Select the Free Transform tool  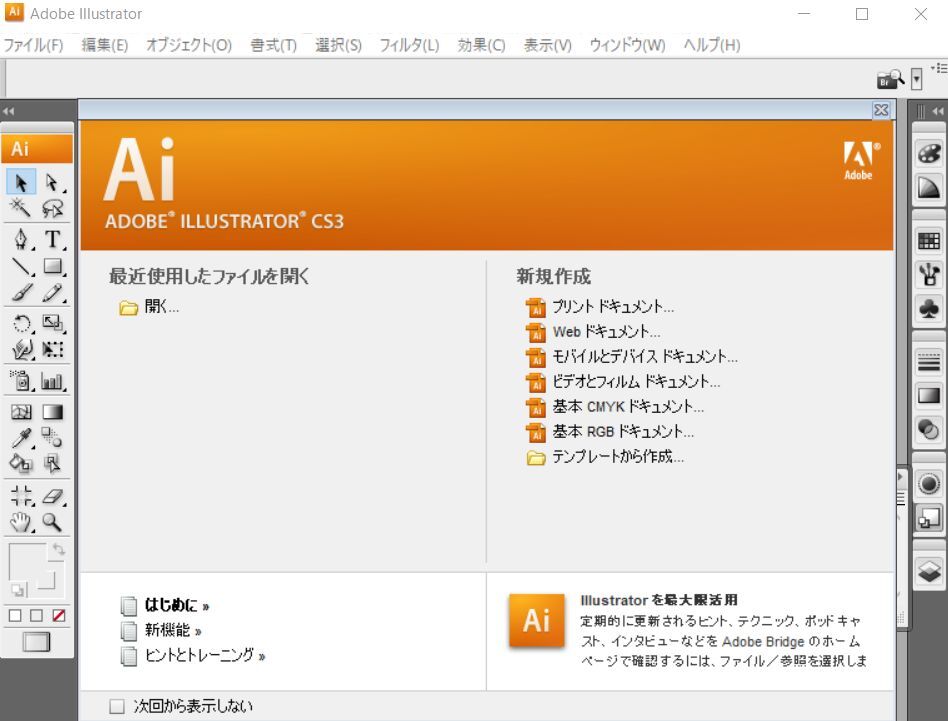53,349
